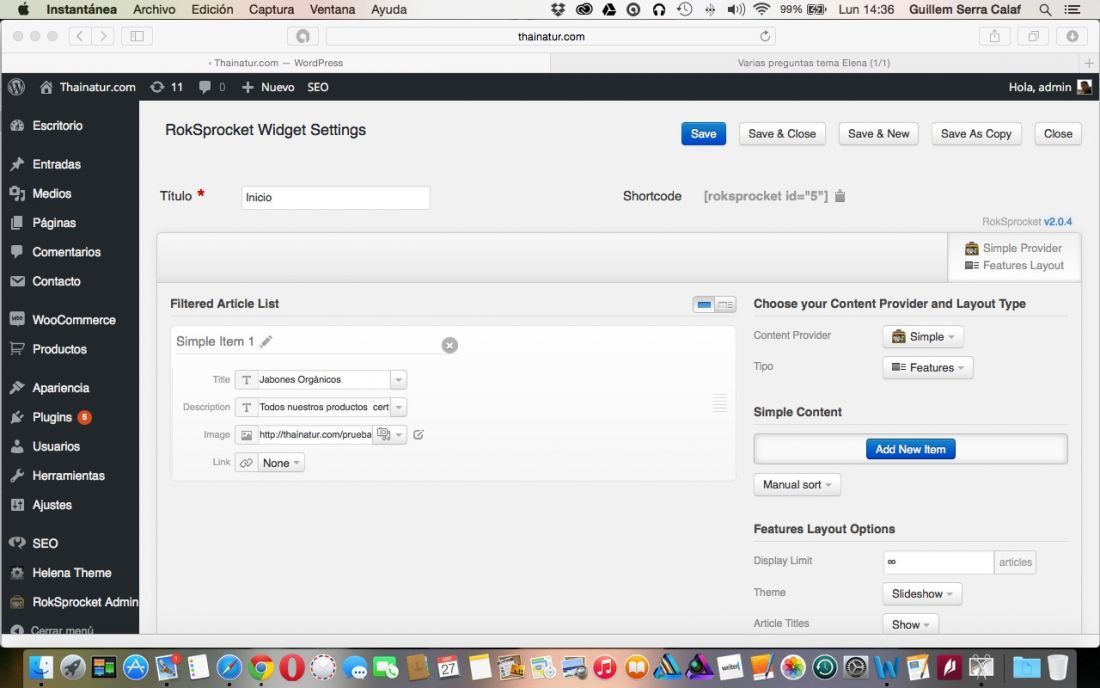This screenshot has width=1100, height=688.
Task: Open Spotlight search in menu bar
Action: click(x=1045, y=9)
